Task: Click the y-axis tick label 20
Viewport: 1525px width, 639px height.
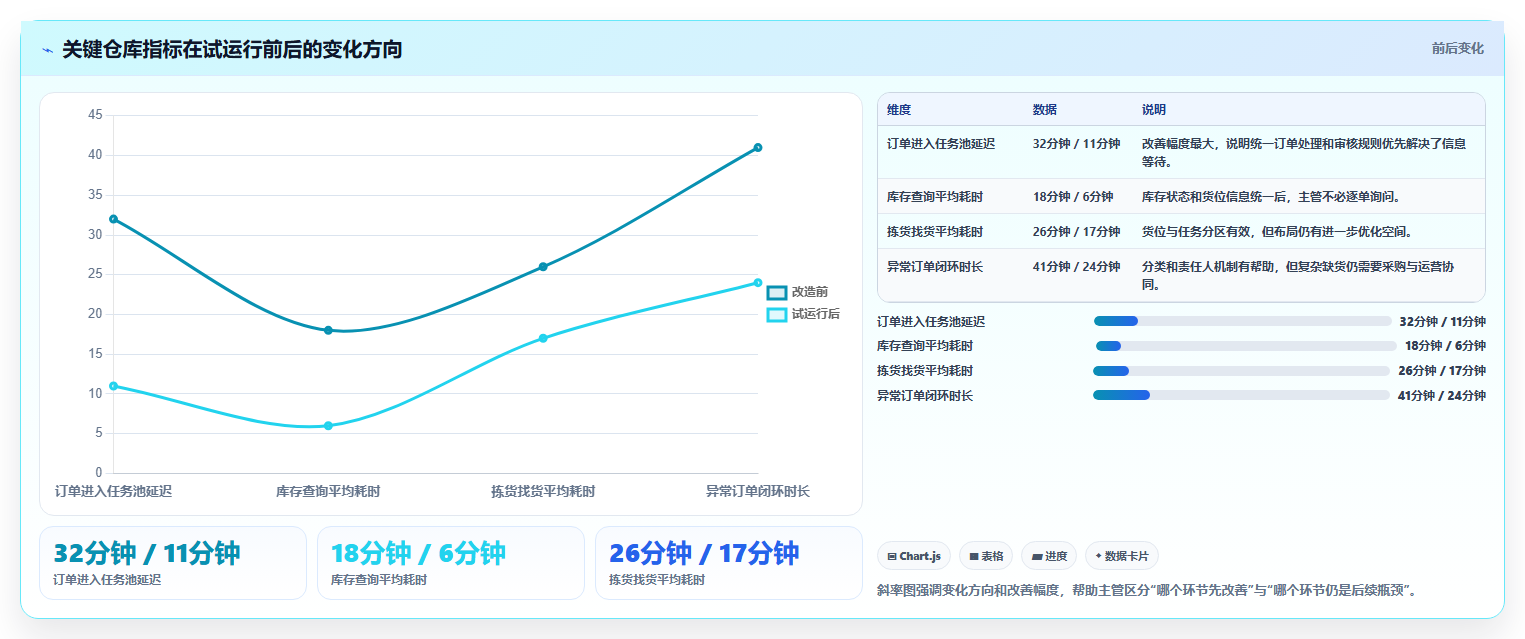Action: (95, 314)
